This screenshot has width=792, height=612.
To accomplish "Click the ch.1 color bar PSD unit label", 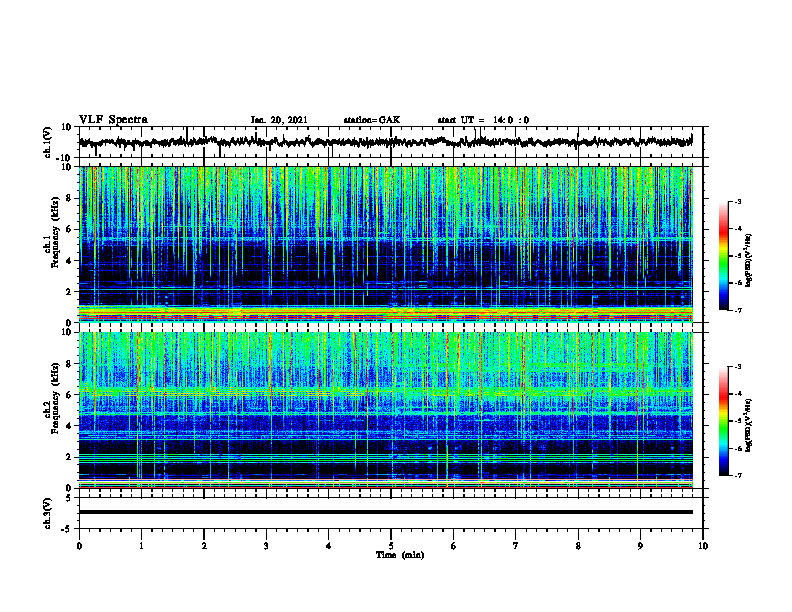I will tap(749, 261).
